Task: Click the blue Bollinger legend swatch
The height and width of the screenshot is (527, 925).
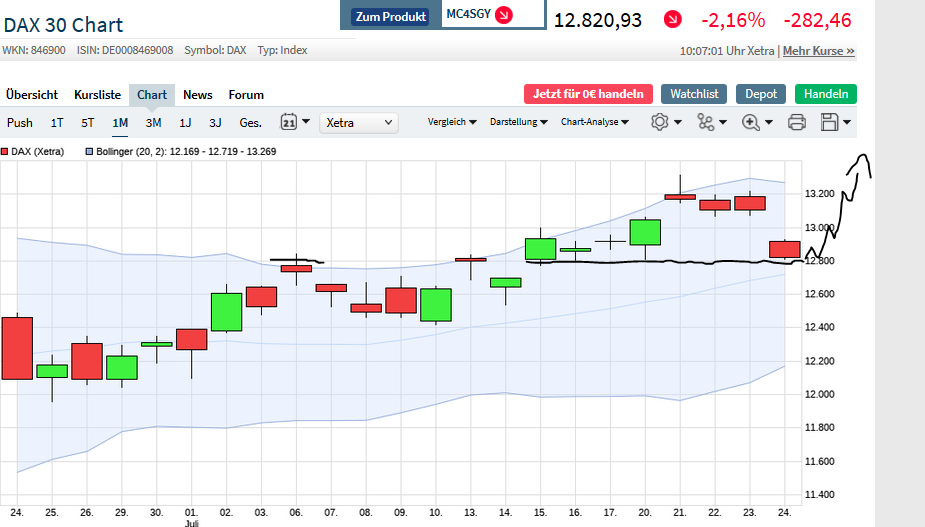Action: coord(90,152)
